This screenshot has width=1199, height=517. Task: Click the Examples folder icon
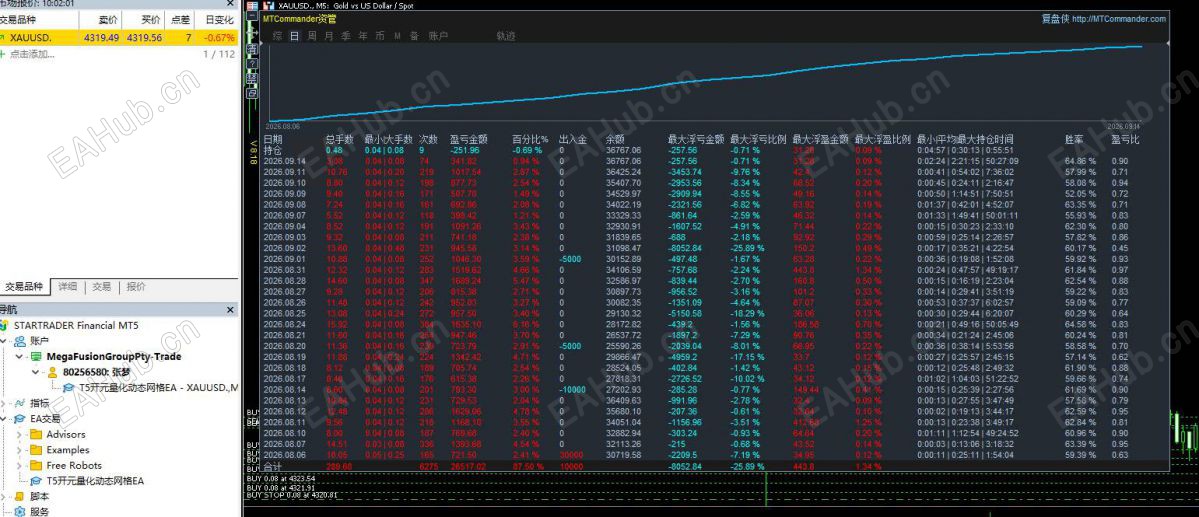click(35, 450)
